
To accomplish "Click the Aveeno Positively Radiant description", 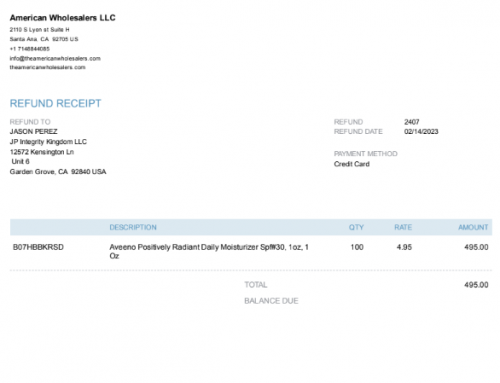I will pyautogui.click(x=209, y=251).
